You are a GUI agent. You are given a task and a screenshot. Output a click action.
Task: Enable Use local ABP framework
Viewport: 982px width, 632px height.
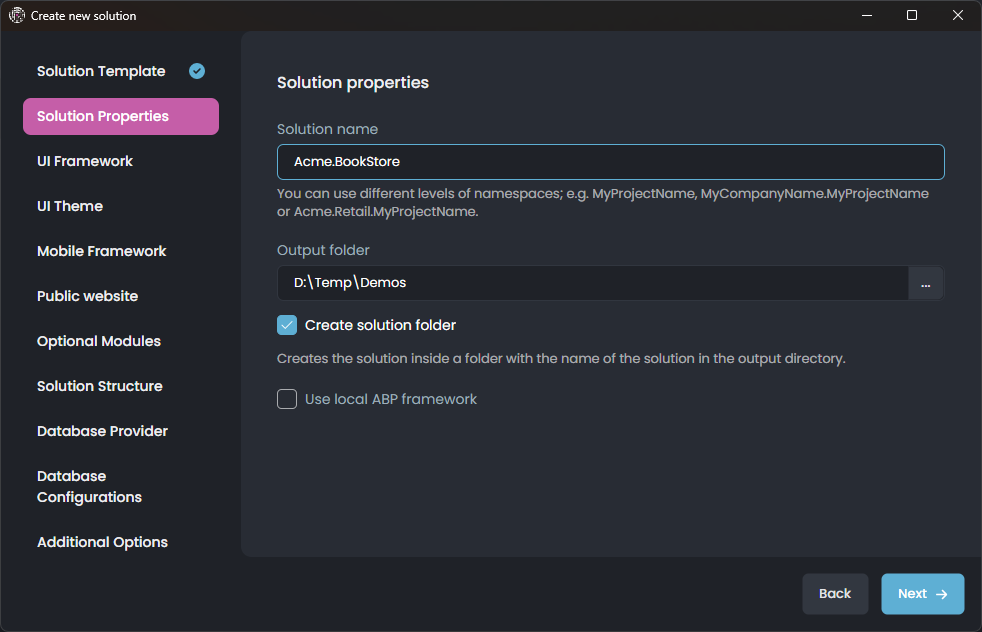287,398
